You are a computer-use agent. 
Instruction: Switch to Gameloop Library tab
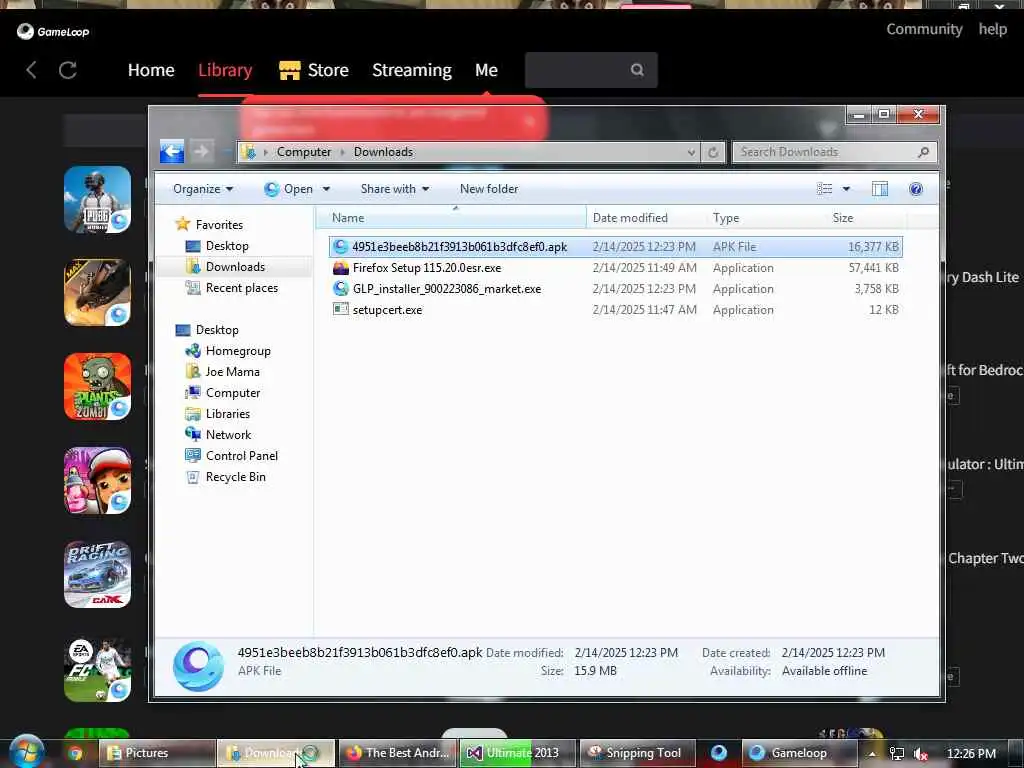225,70
